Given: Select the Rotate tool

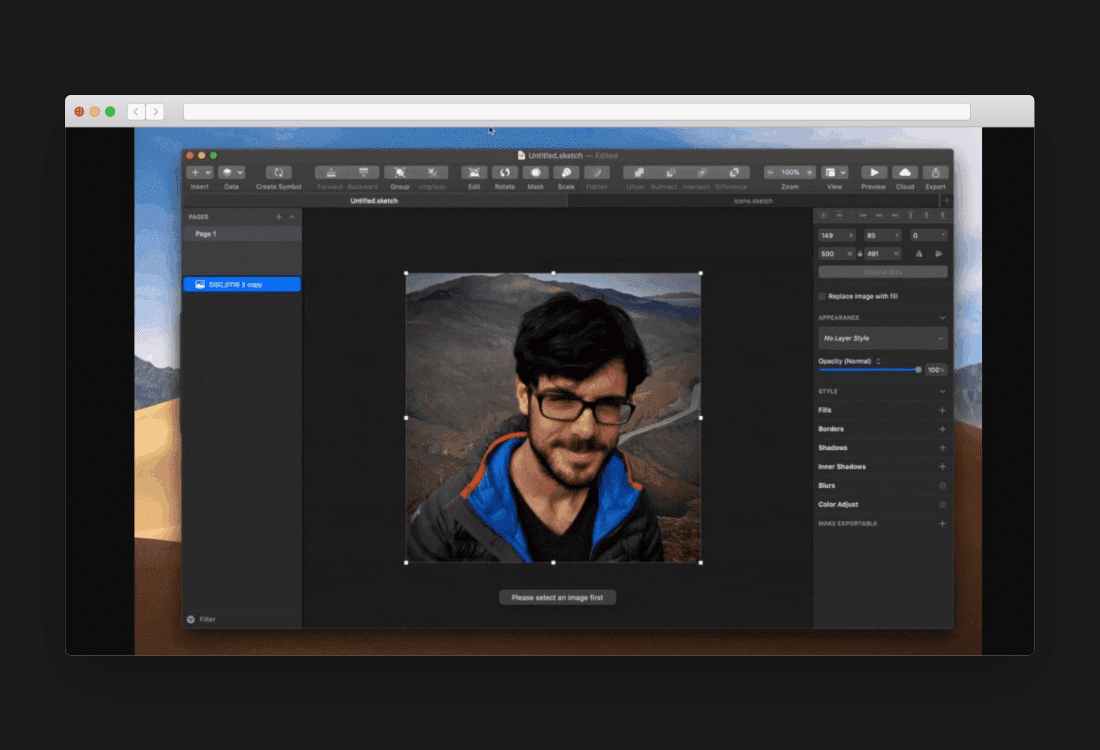Looking at the screenshot, I should click(x=504, y=172).
